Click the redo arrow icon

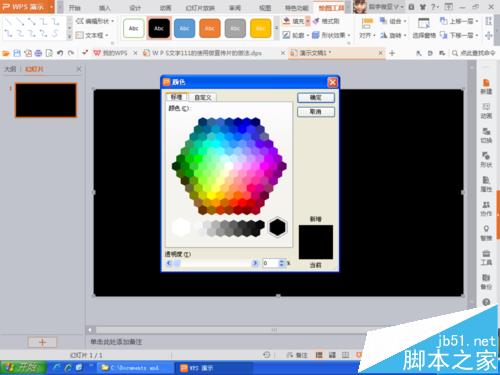[71, 53]
